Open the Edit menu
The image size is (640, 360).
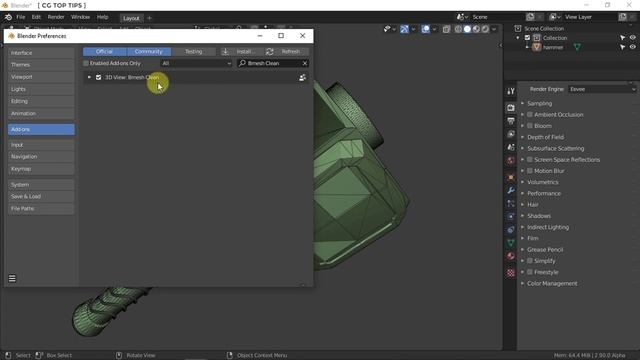[x=36, y=17]
